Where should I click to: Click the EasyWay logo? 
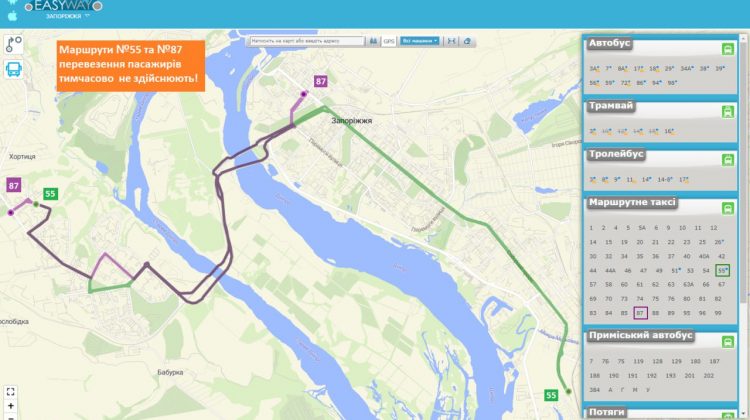pos(64,6)
